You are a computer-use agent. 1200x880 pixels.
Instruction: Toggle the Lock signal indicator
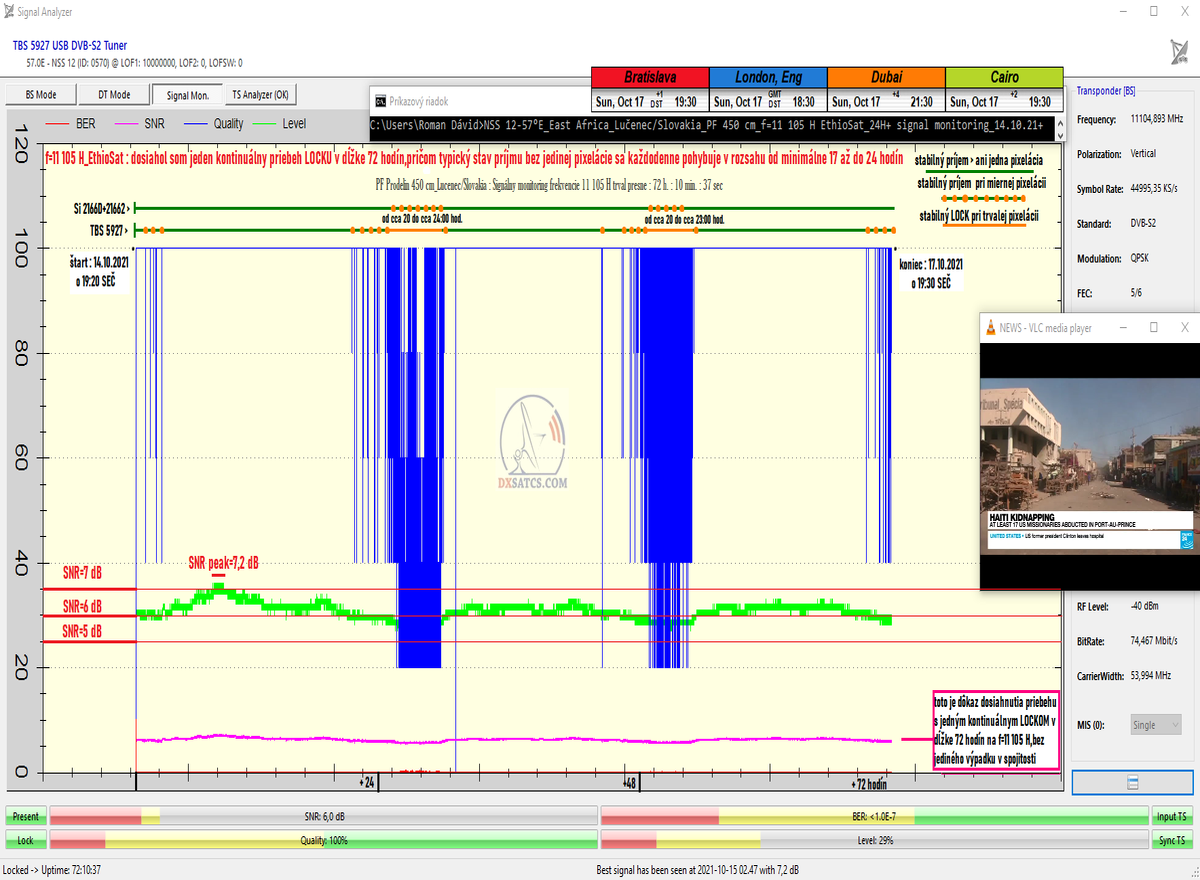pos(25,840)
